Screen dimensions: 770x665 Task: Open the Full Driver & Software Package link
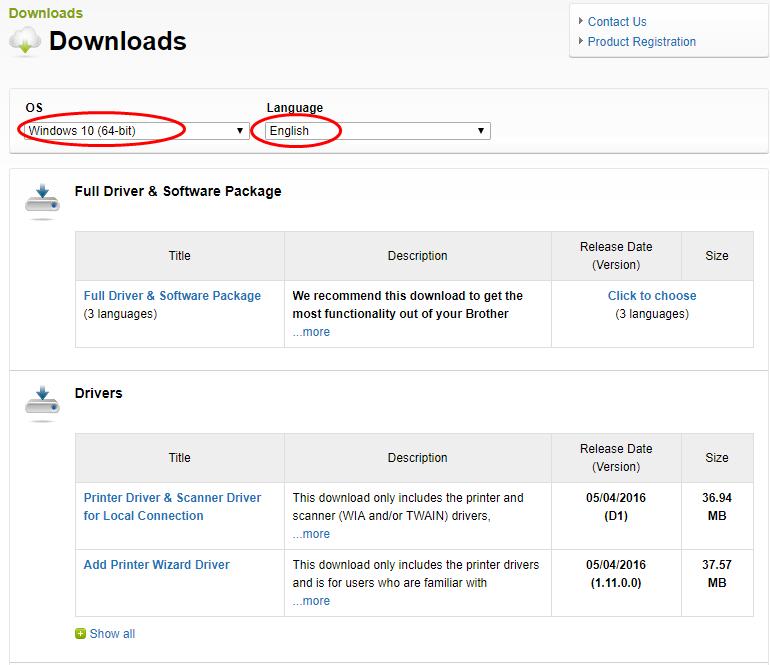coord(172,296)
